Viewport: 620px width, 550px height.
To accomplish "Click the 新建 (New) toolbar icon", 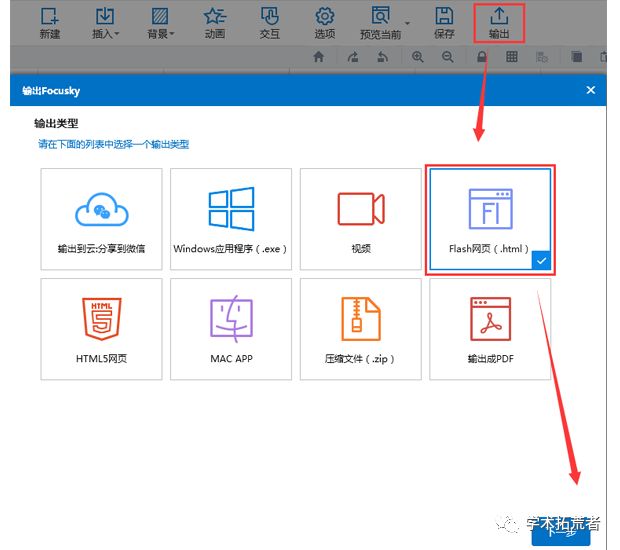I will 50,23.
